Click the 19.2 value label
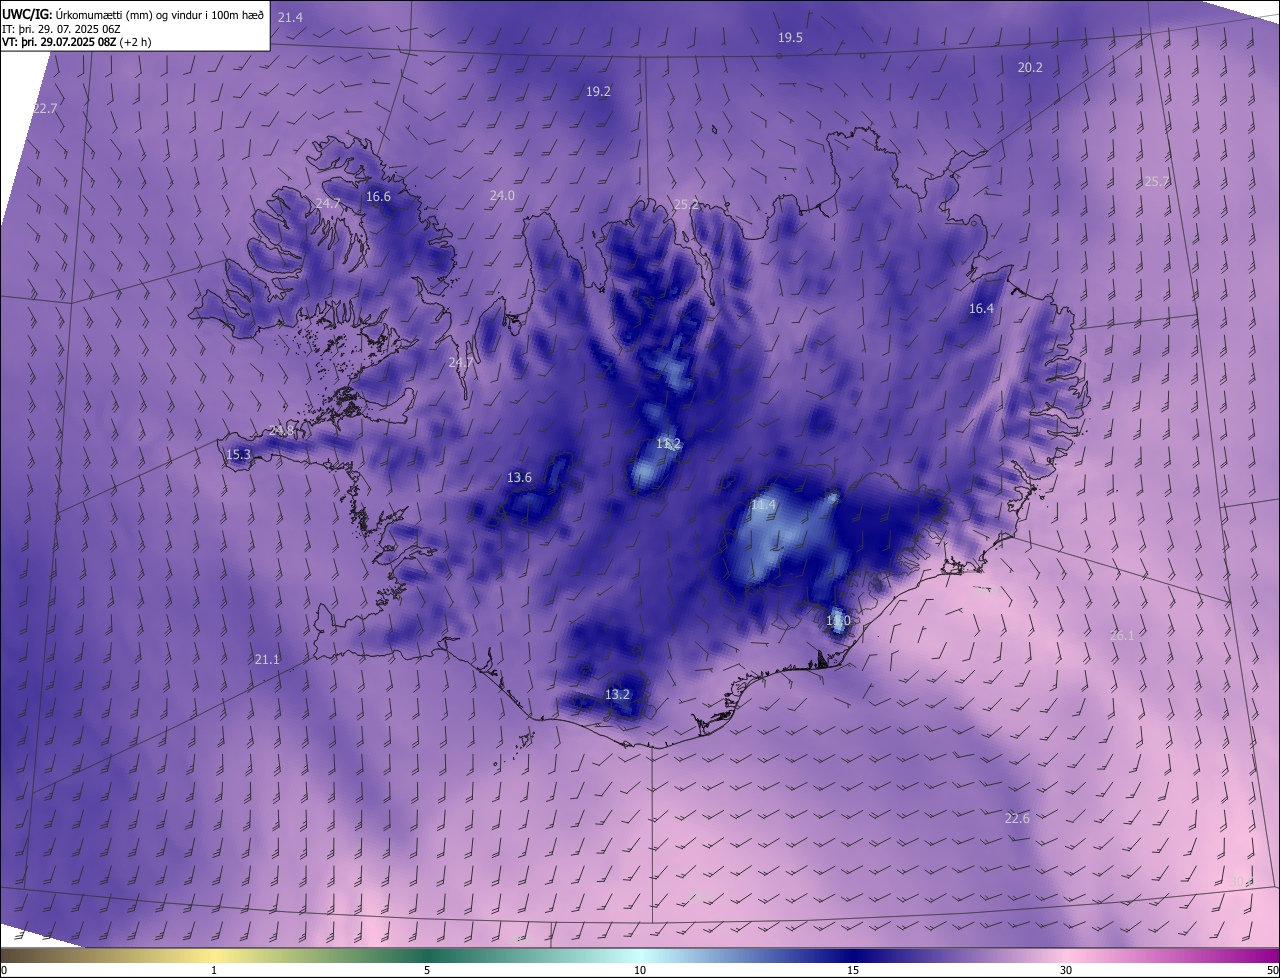Image resolution: width=1280 pixels, height=978 pixels. click(x=598, y=91)
